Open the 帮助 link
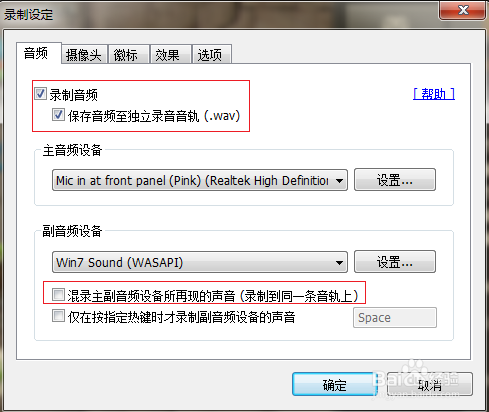 pyautogui.click(x=434, y=94)
